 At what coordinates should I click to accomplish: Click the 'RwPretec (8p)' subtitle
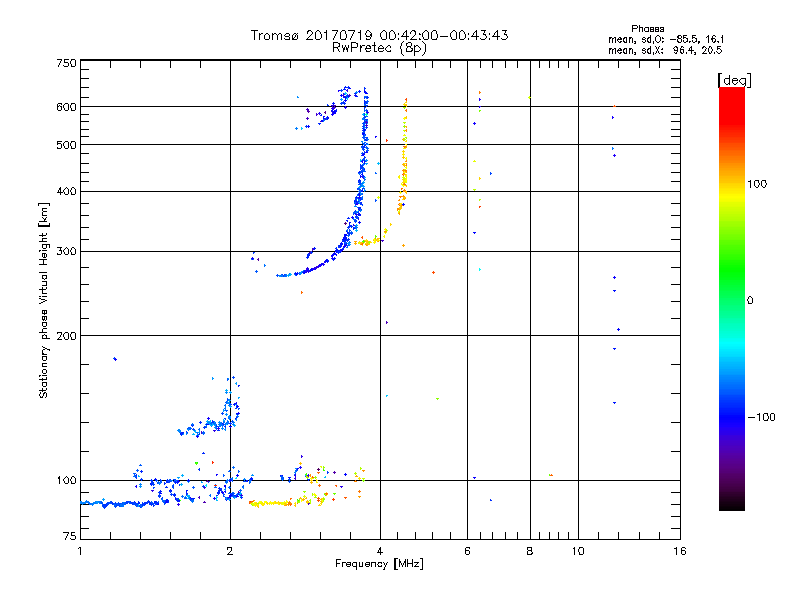click(x=379, y=48)
